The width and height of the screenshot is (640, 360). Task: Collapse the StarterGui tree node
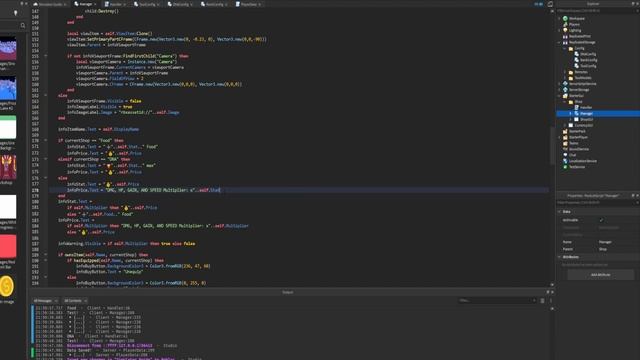coord(560,96)
